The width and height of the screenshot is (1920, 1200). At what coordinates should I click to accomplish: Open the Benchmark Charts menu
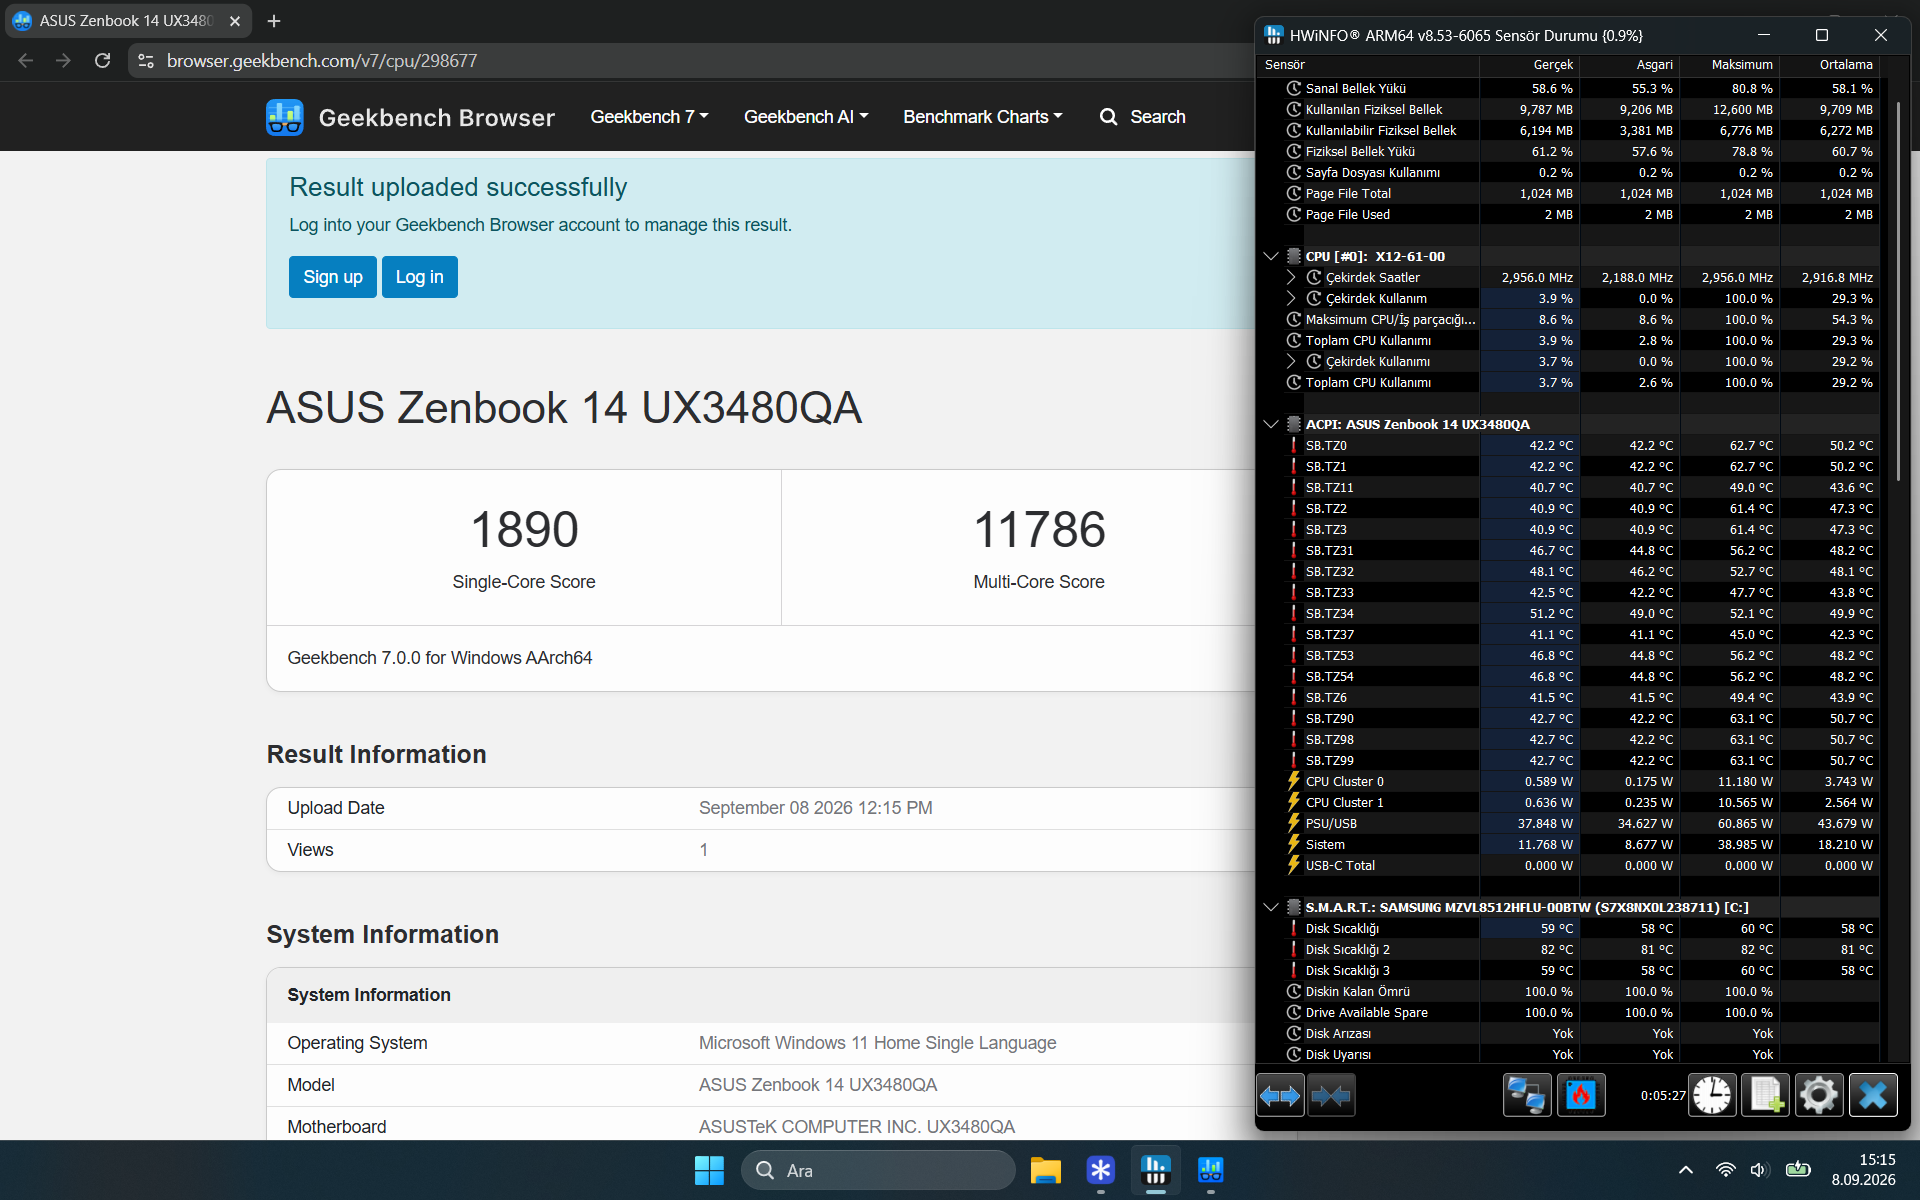coord(983,117)
